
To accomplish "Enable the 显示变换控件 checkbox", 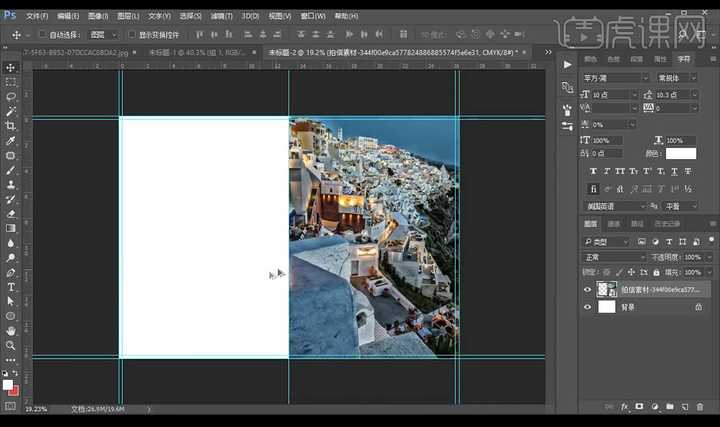I will point(132,34).
